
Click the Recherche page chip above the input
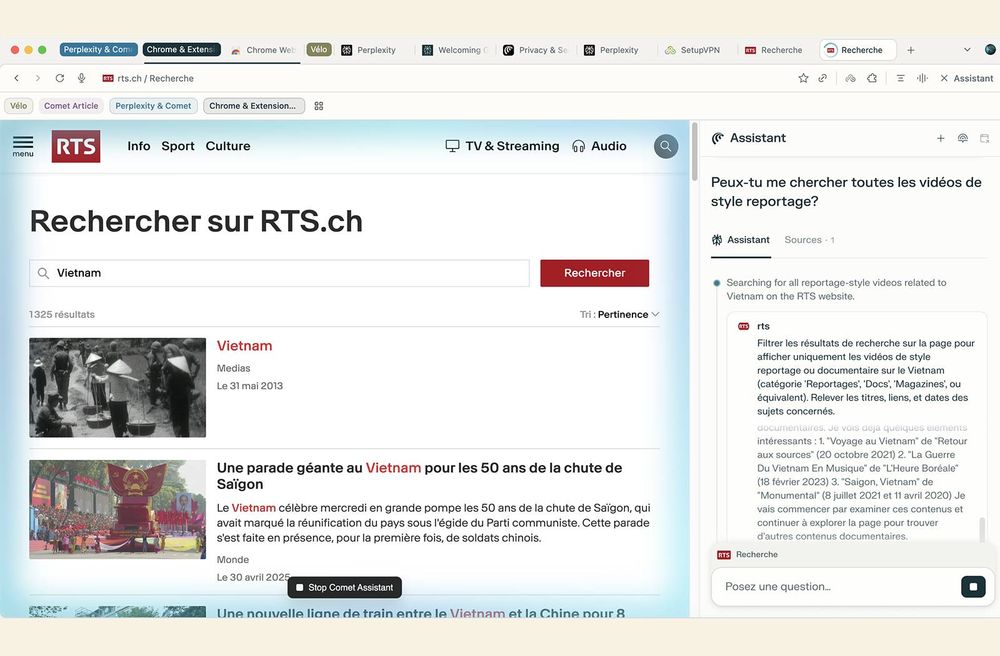(x=747, y=555)
